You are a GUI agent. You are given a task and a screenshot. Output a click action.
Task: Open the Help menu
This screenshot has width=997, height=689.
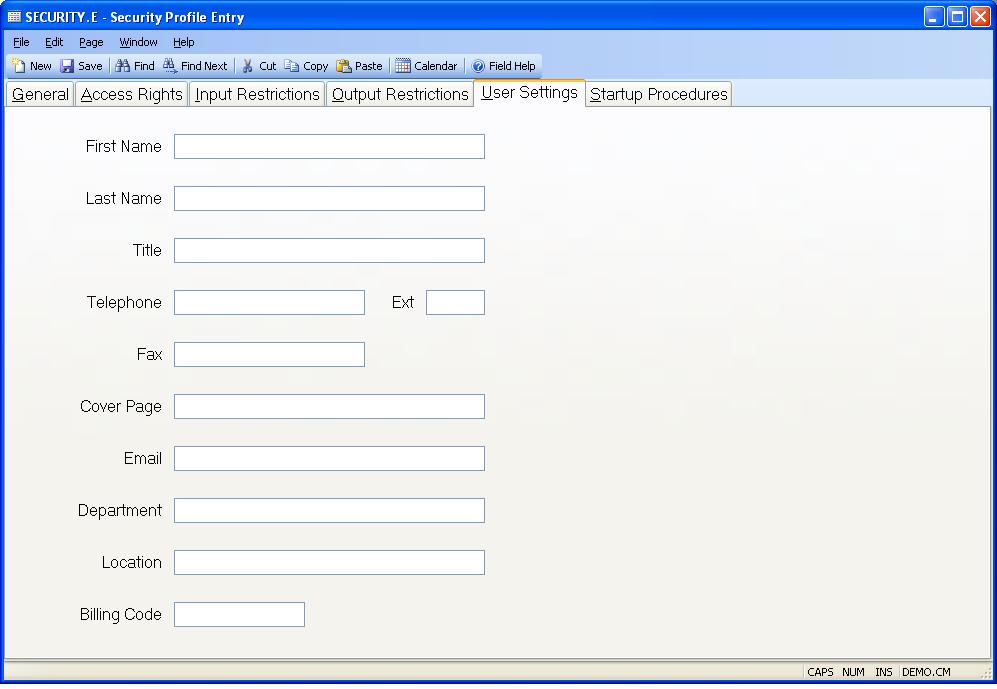(x=184, y=42)
